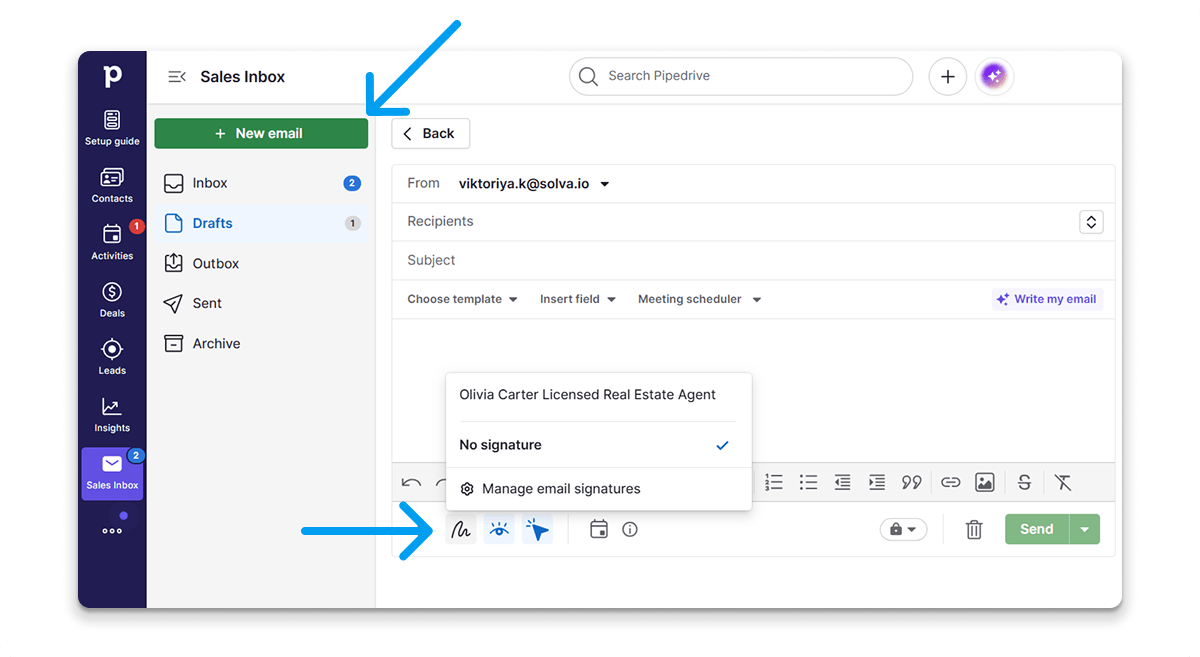Screen dimensions: 1200x657
Task: Expand recipients Cc/Bcc toggle
Action: point(1091,222)
